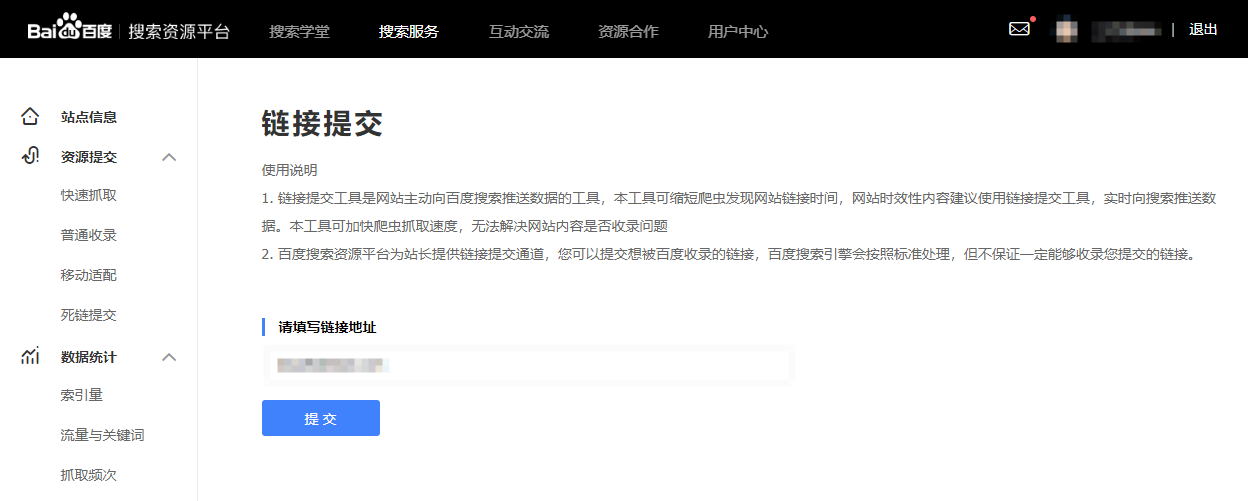Open the 互动交流 menu
The width and height of the screenshot is (1248, 501).
point(518,31)
